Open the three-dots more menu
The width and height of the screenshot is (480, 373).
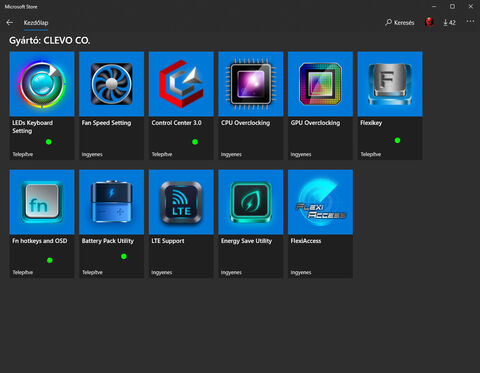coord(470,21)
